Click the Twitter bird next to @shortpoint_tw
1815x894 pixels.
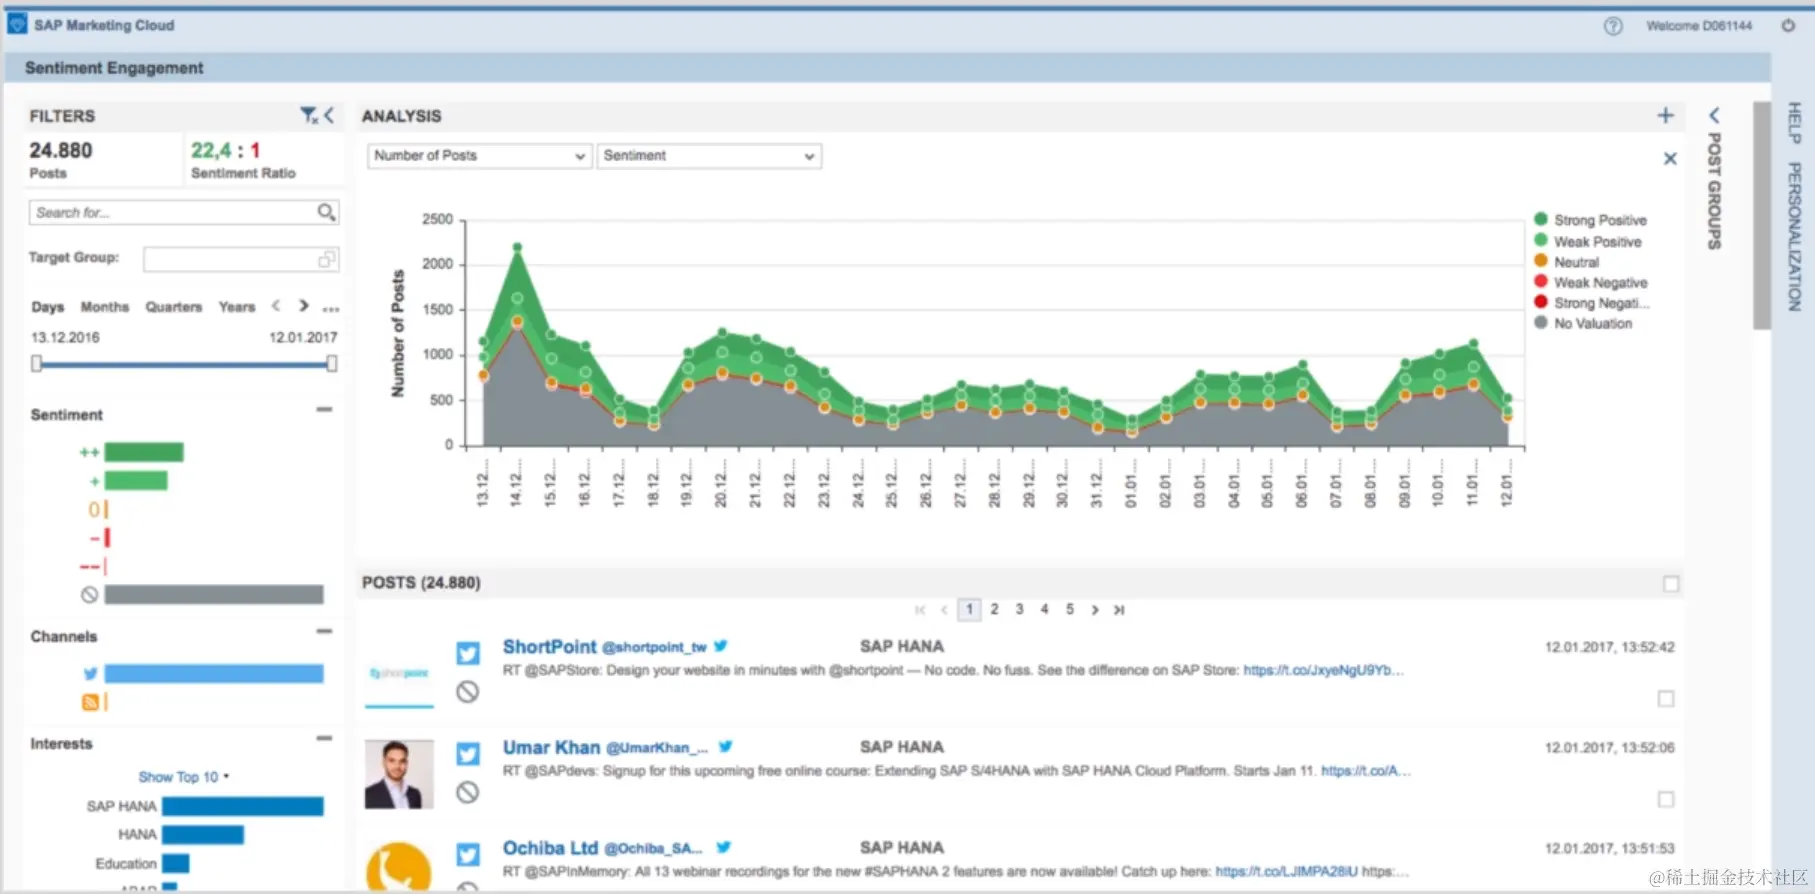[721, 646]
